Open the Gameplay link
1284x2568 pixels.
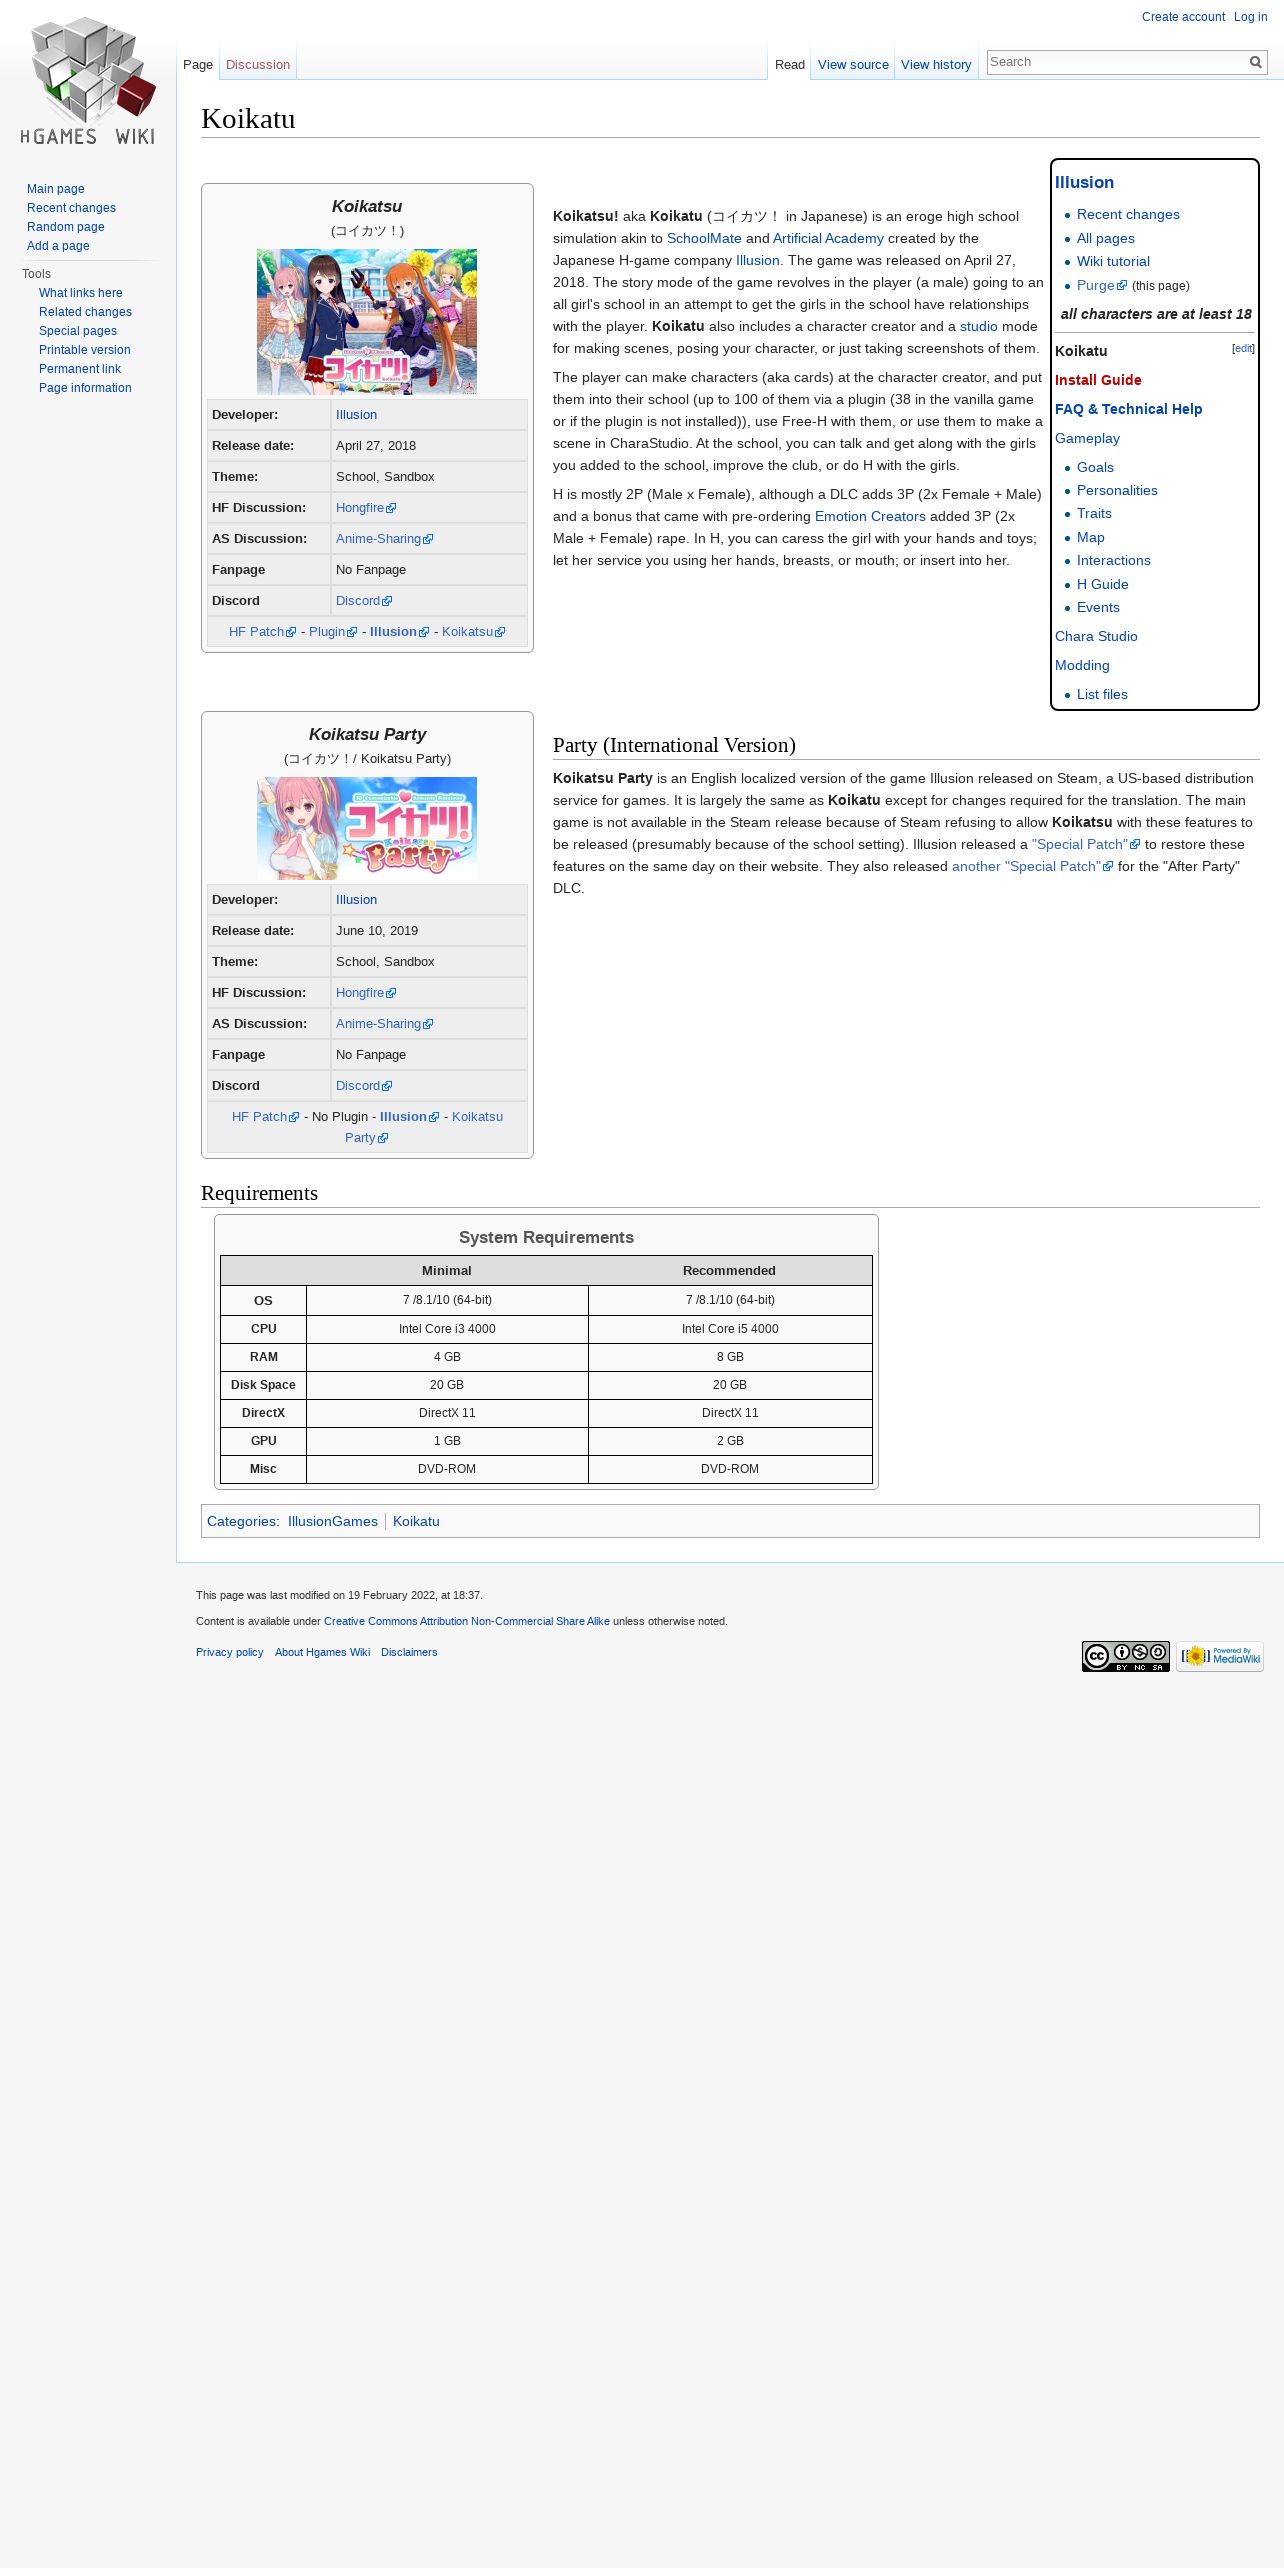pyautogui.click(x=1087, y=438)
